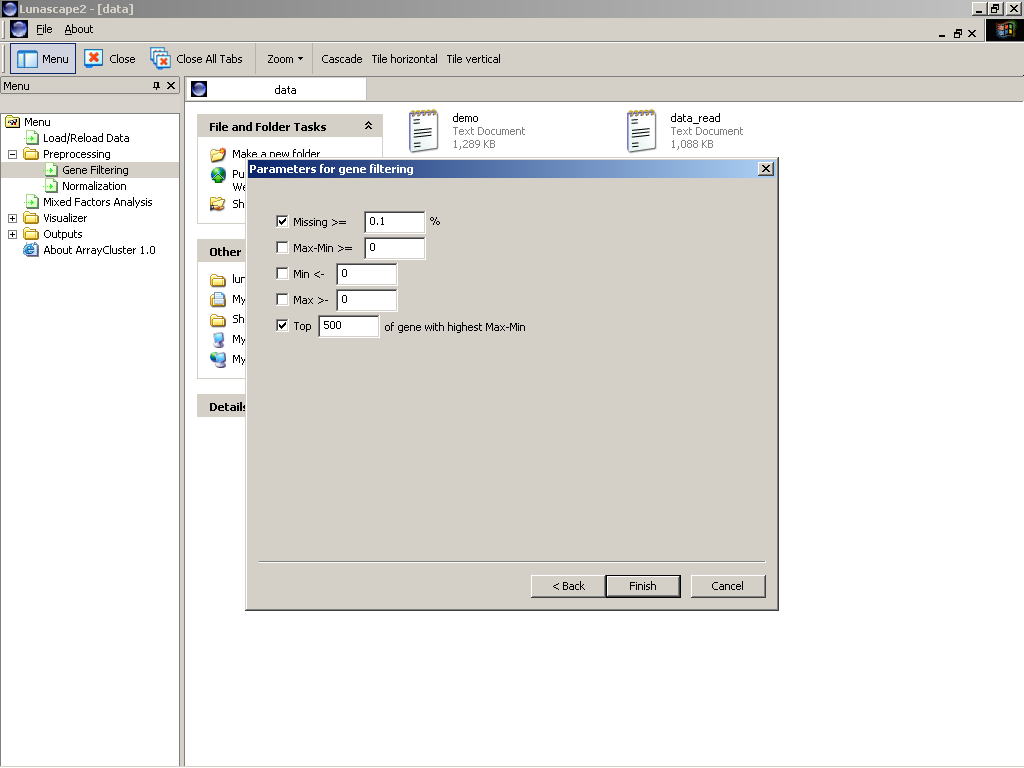Open About ArrayCluster 1.0 entry
This screenshot has height=768, width=1024.
tap(99, 250)
